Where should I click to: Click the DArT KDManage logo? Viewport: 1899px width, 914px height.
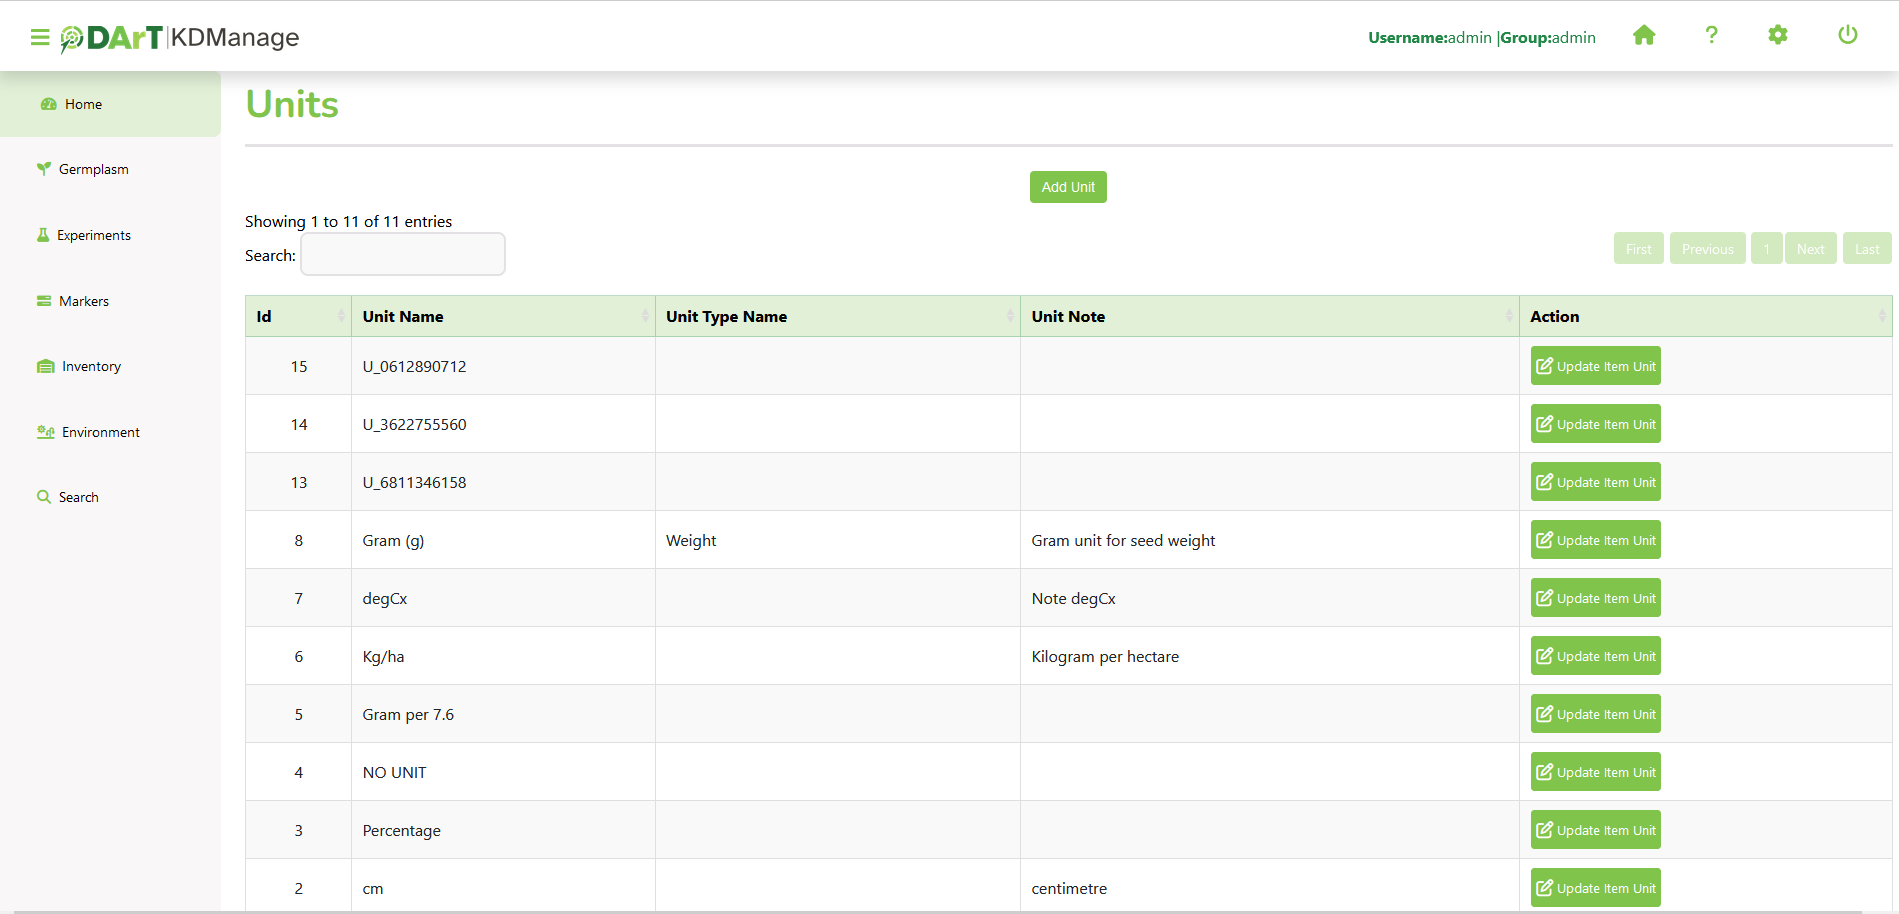[x=180, y=38]
